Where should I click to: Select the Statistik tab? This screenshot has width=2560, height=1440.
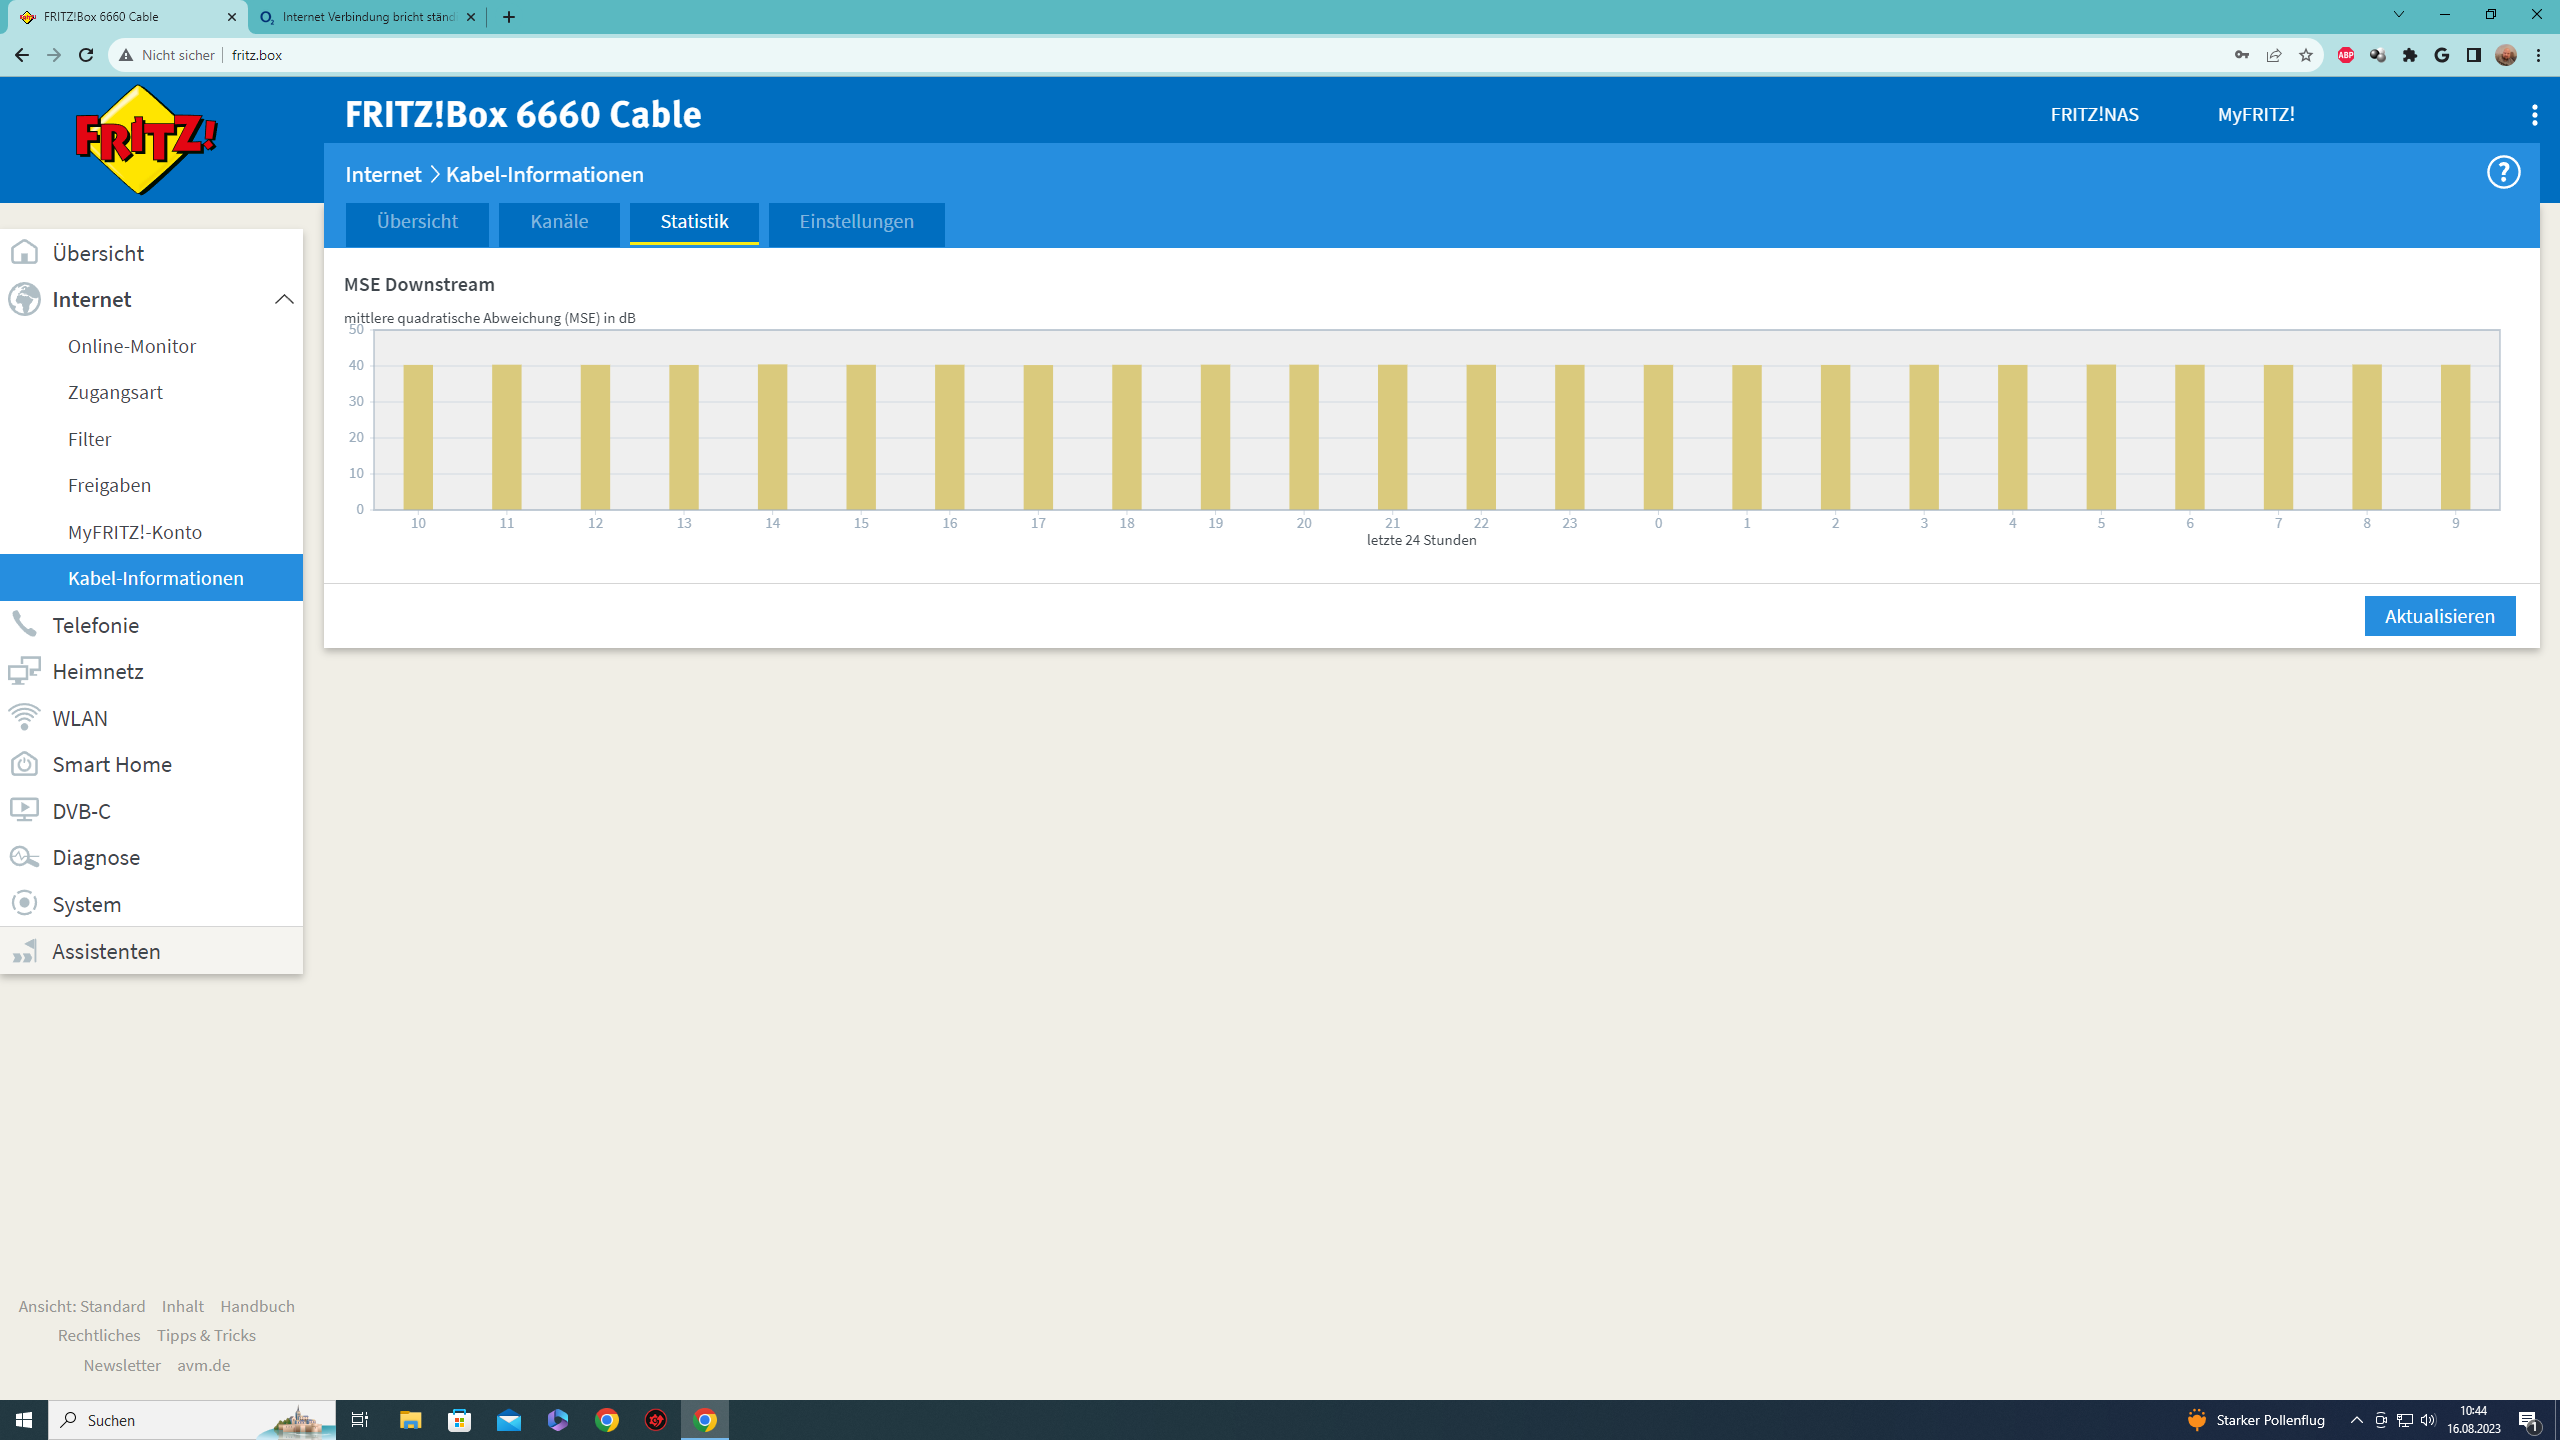(x=694, y=222)
